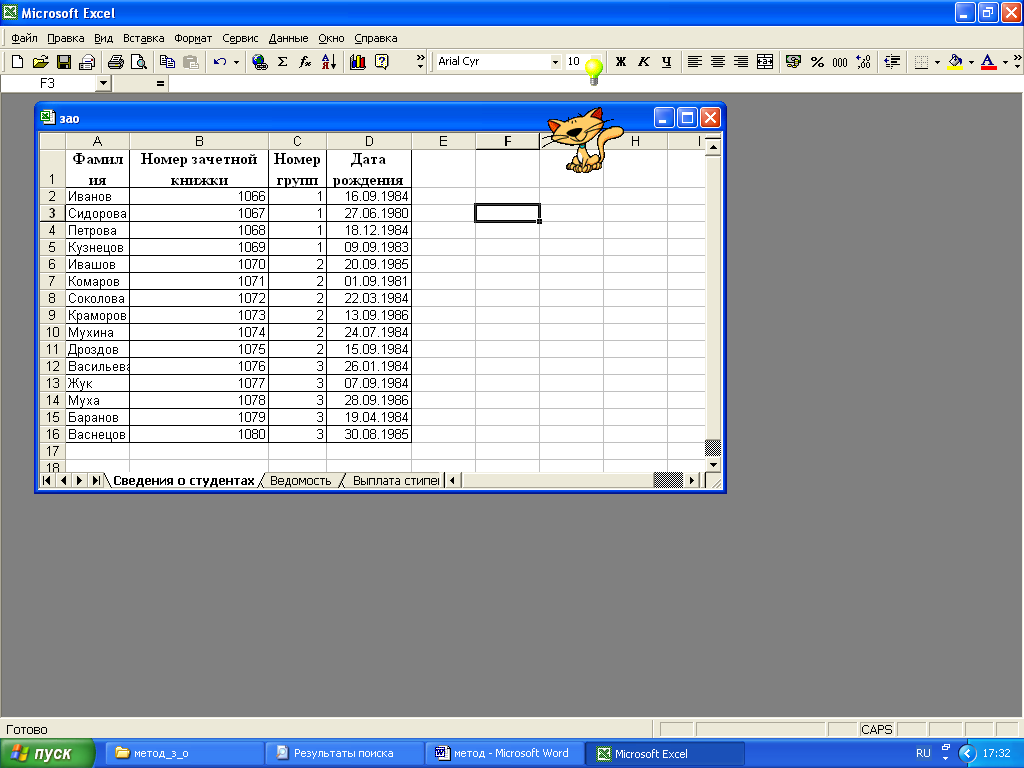Open the Undo history dropdown arrow

[x=236, y=61]
